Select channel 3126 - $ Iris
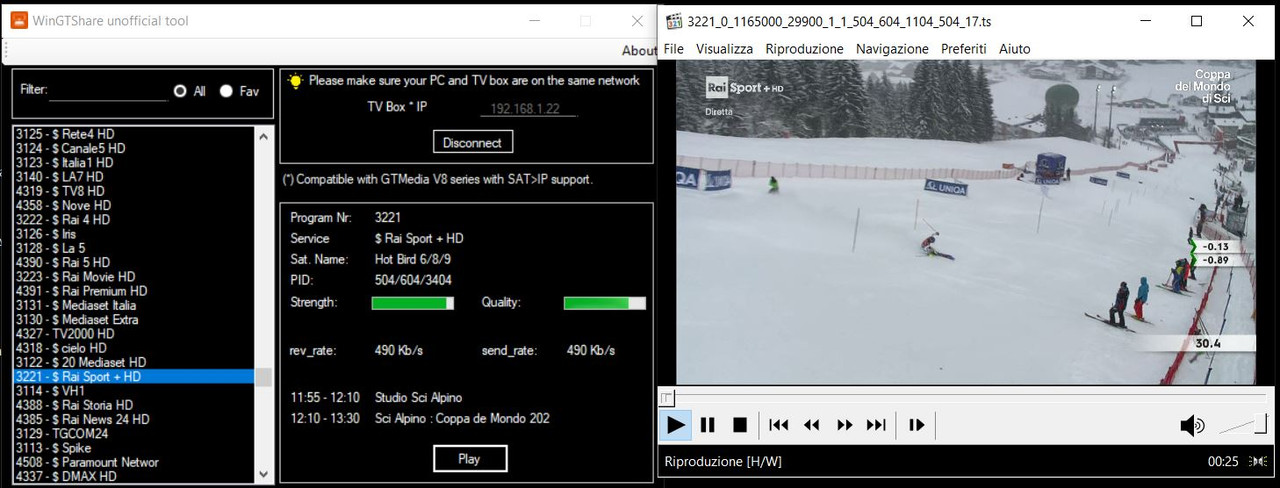Screen dimensions: 1280x488 point(134,234)
